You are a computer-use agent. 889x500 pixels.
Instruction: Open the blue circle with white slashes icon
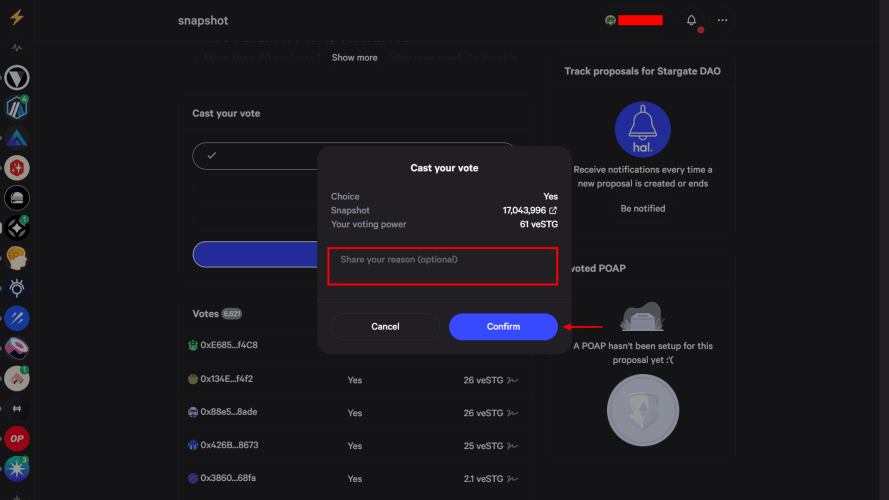pos(17,318)
